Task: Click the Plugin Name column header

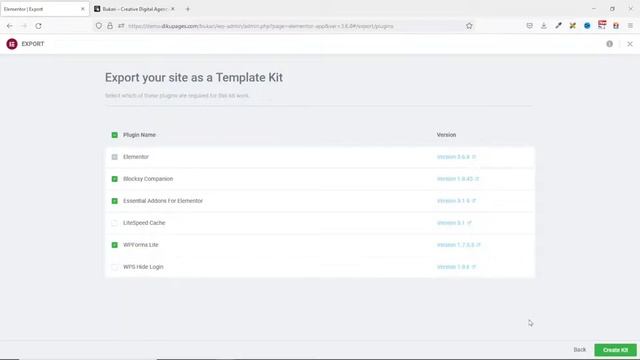Action: pyautogui.click(x=139, y=135)
